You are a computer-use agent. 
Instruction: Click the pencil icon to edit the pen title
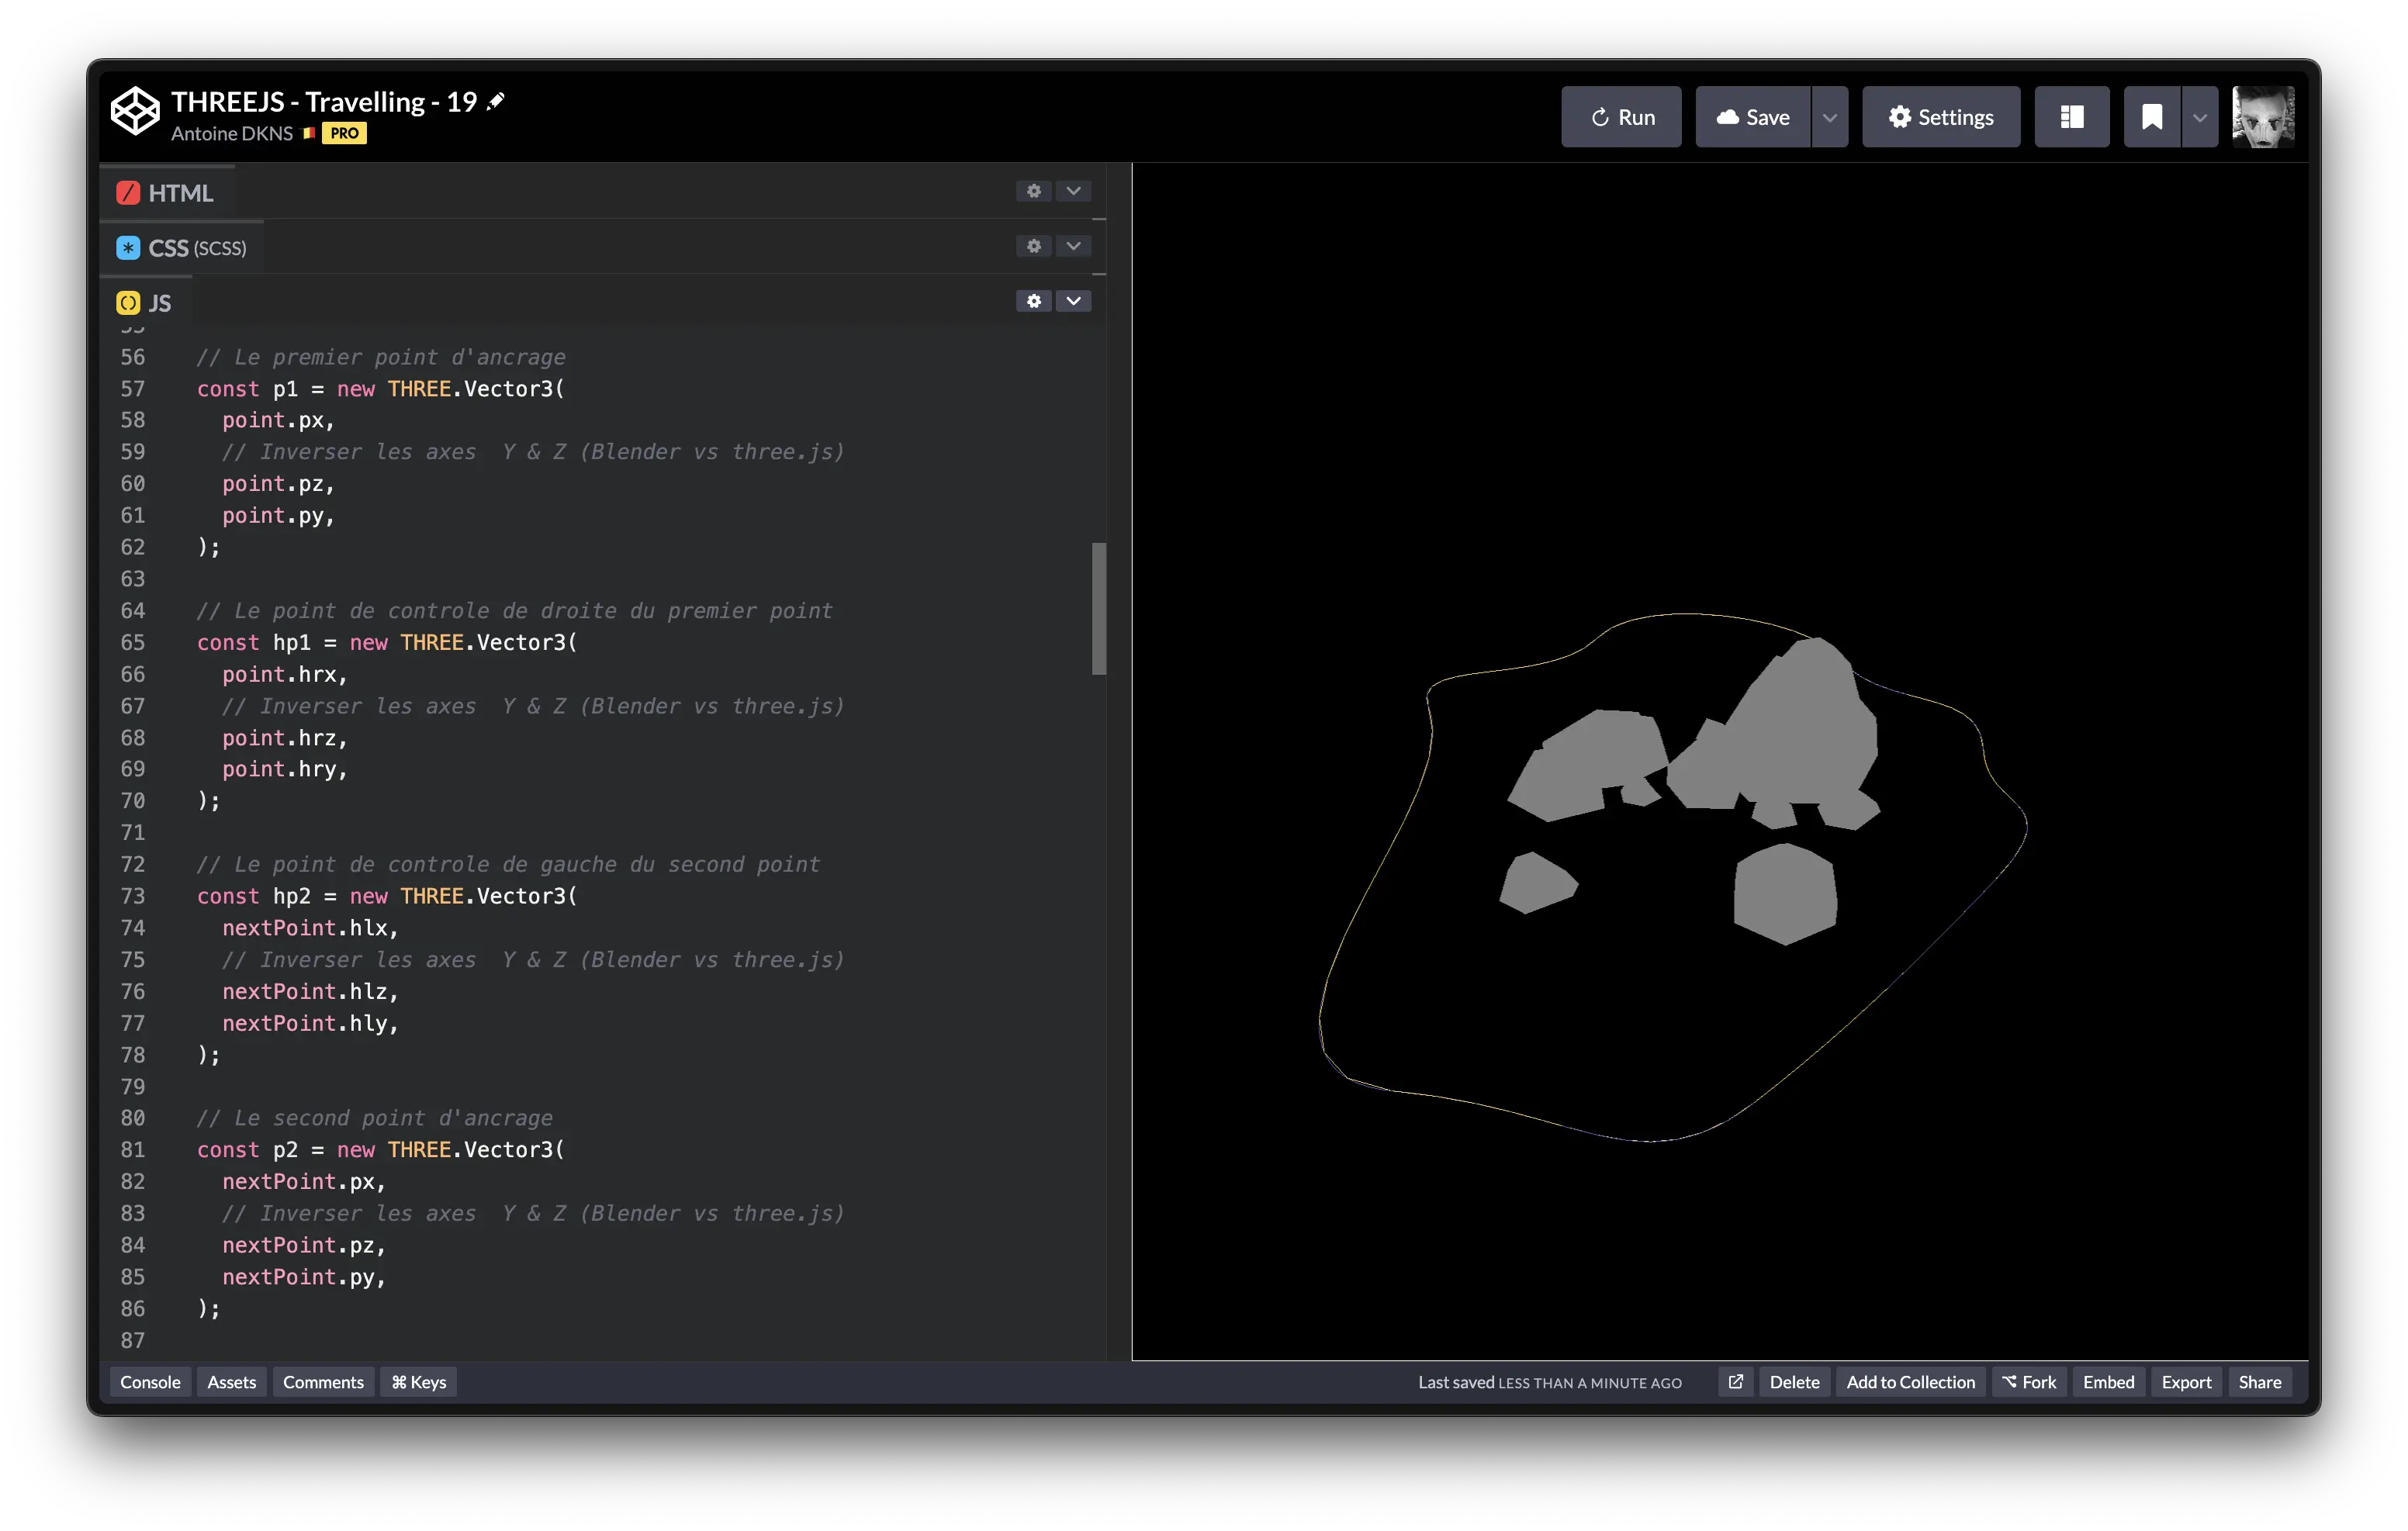(x=496, y=101)
